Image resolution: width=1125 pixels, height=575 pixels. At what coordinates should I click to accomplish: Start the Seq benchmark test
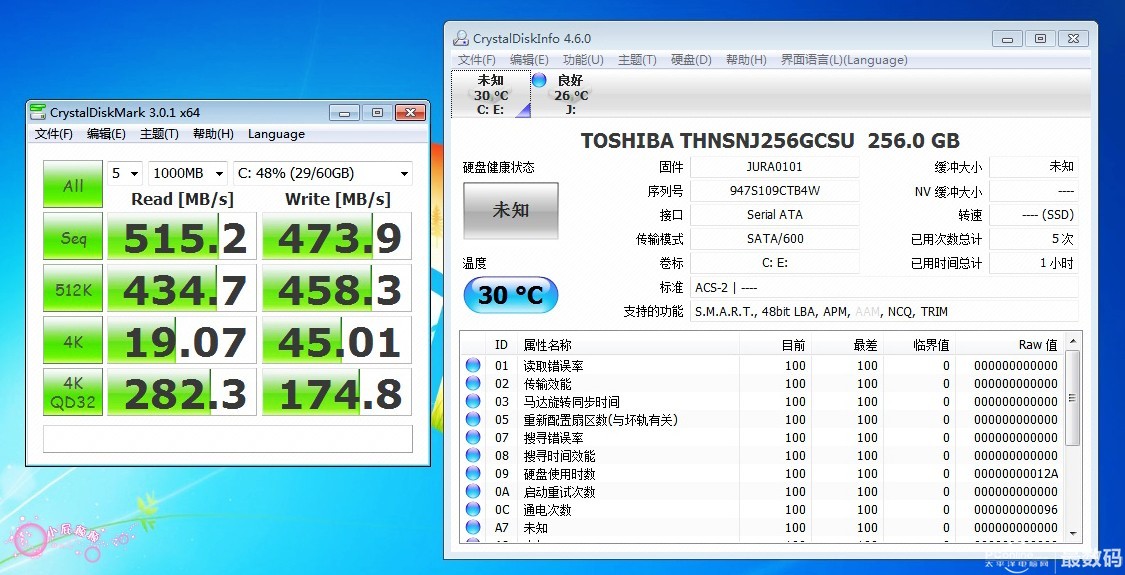[x=73, y=236]
